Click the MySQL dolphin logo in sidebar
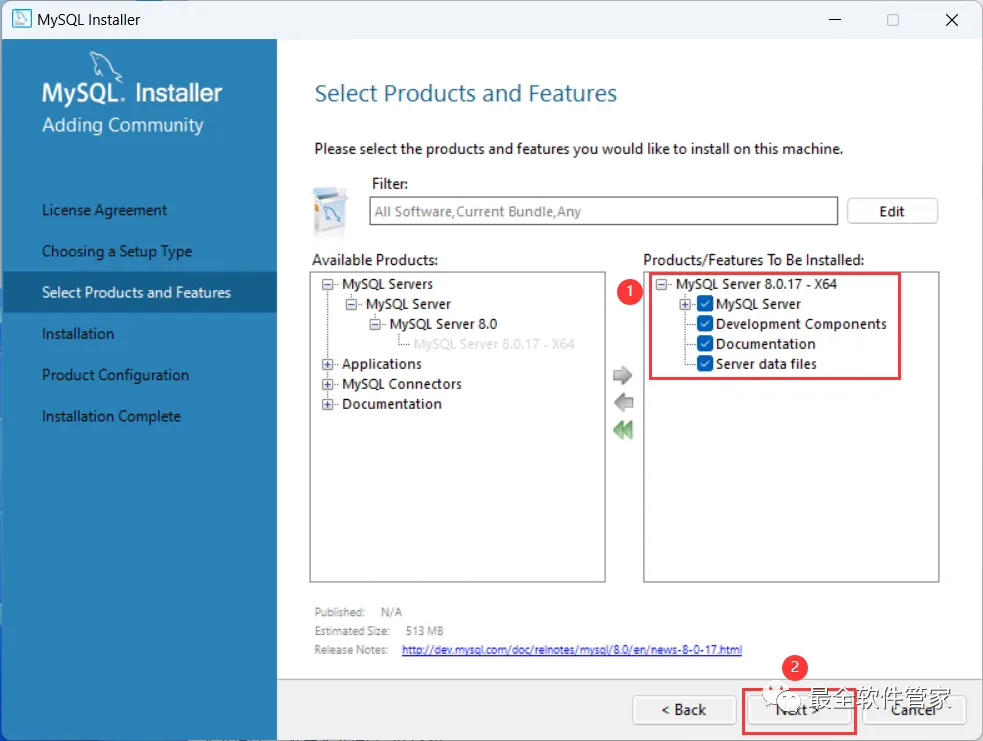 click(x=105, y=66)
